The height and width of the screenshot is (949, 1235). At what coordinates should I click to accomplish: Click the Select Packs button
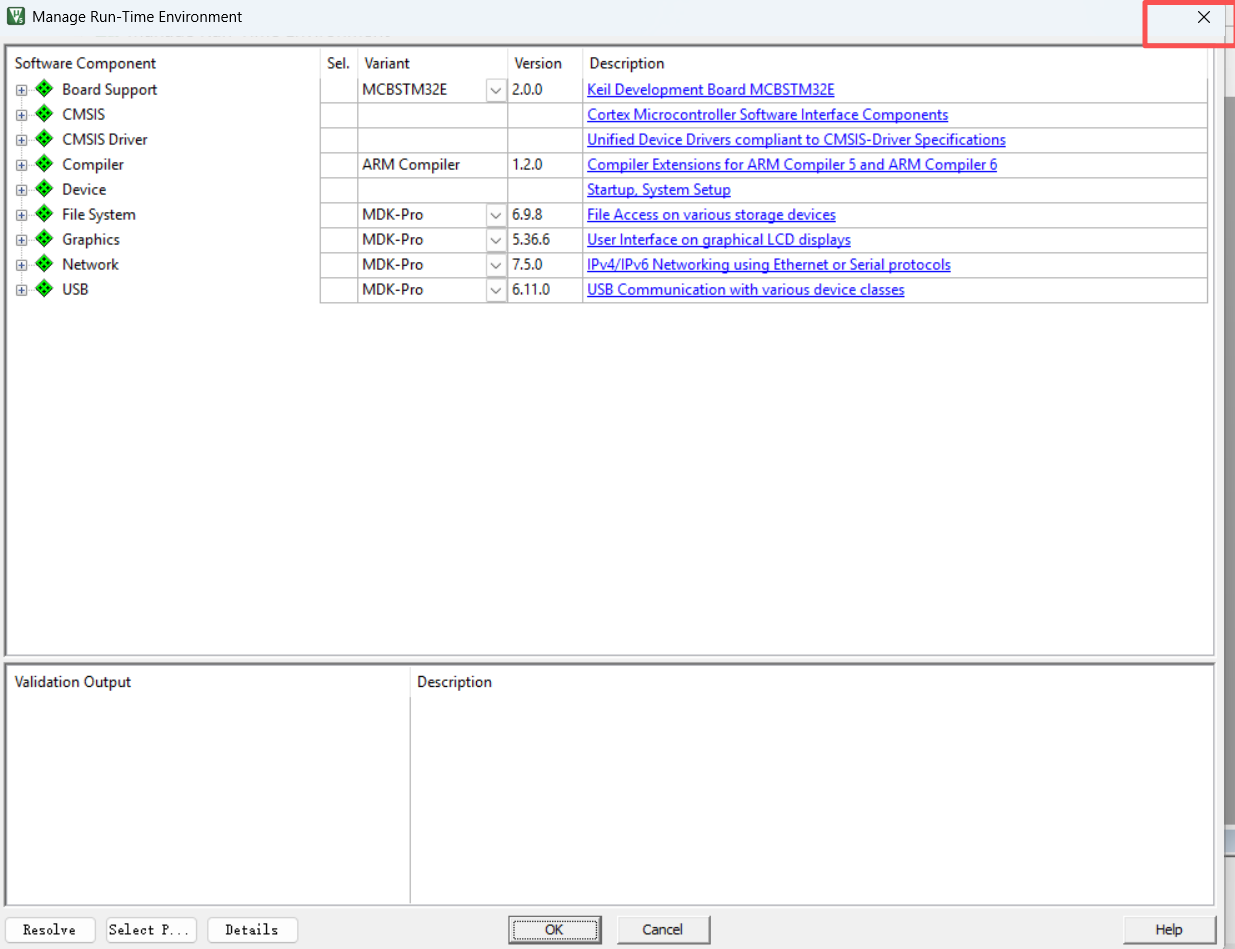point(151,930)
